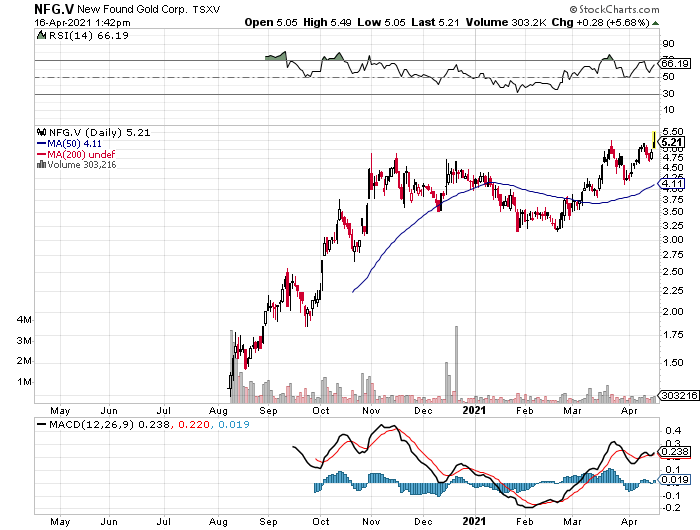
Task: Click the yellow latest candlestick at chart edge
Action: coord(654,140)
